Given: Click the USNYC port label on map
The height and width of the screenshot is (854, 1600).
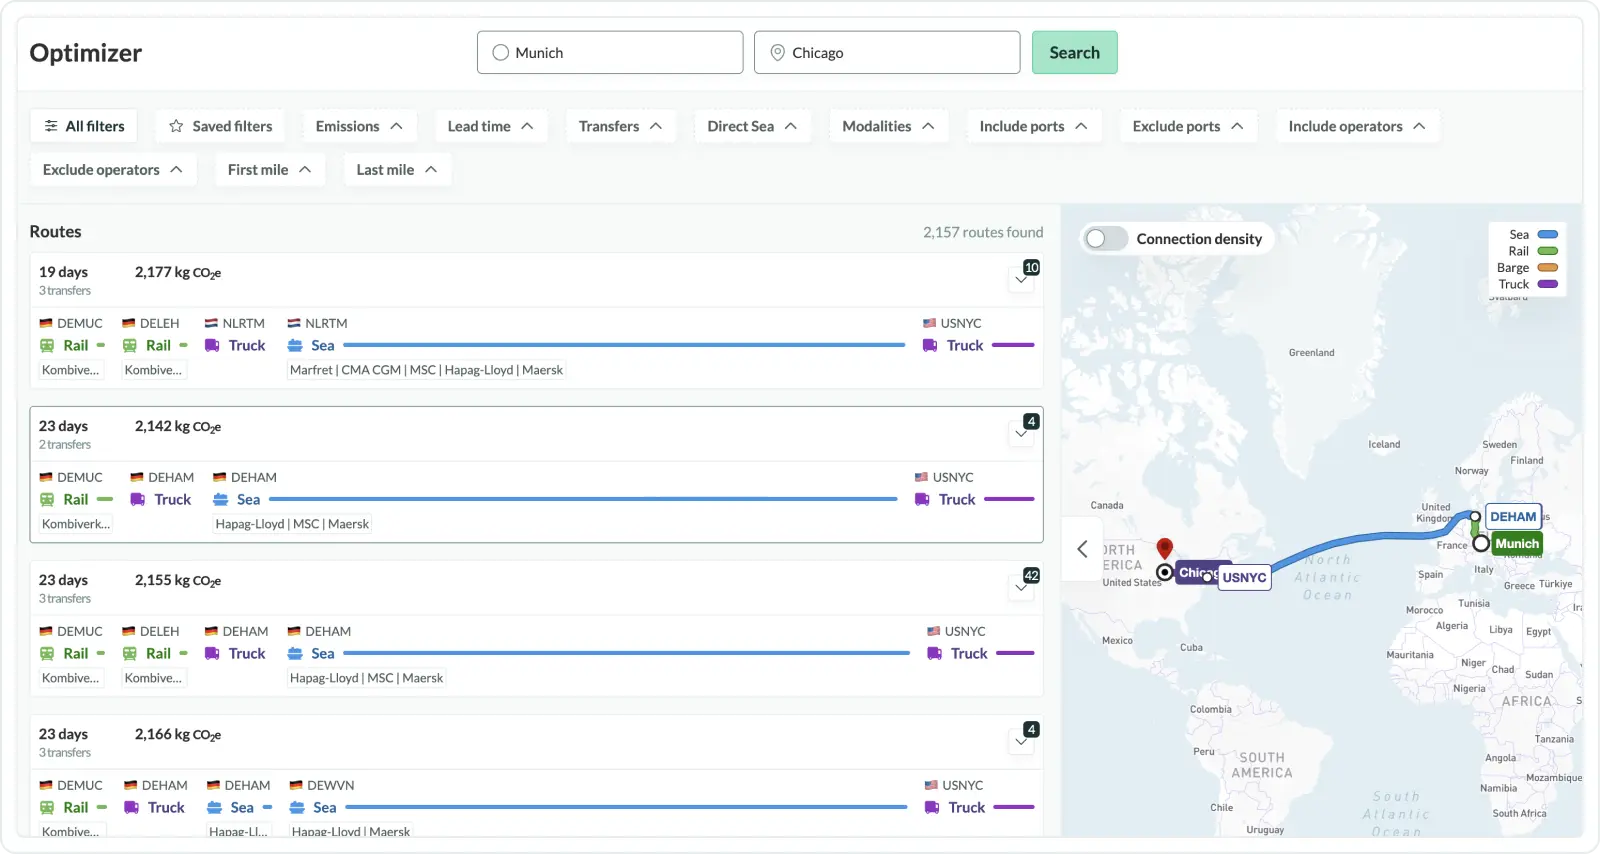Looking at the screenshot, I should coord(1244,578).
